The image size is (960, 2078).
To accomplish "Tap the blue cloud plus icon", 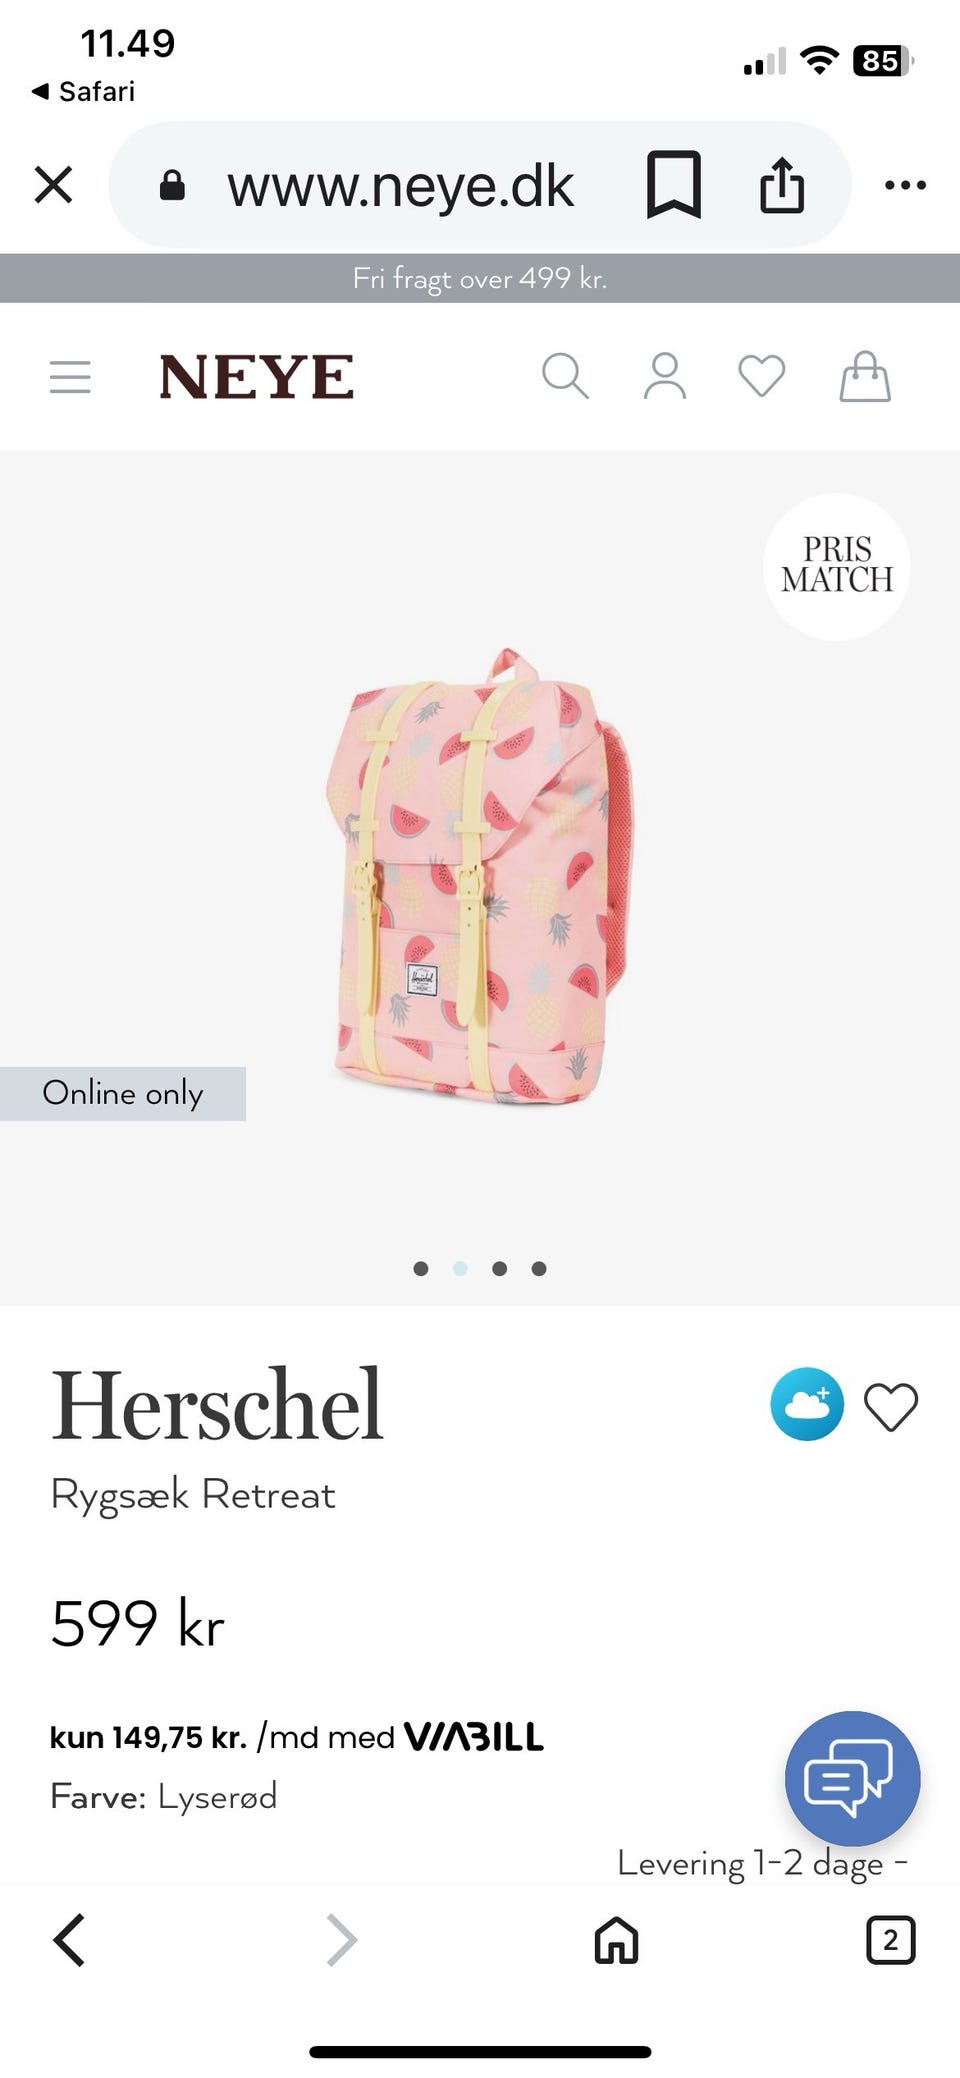I will pyautogui.click(x=807, y=1404).
